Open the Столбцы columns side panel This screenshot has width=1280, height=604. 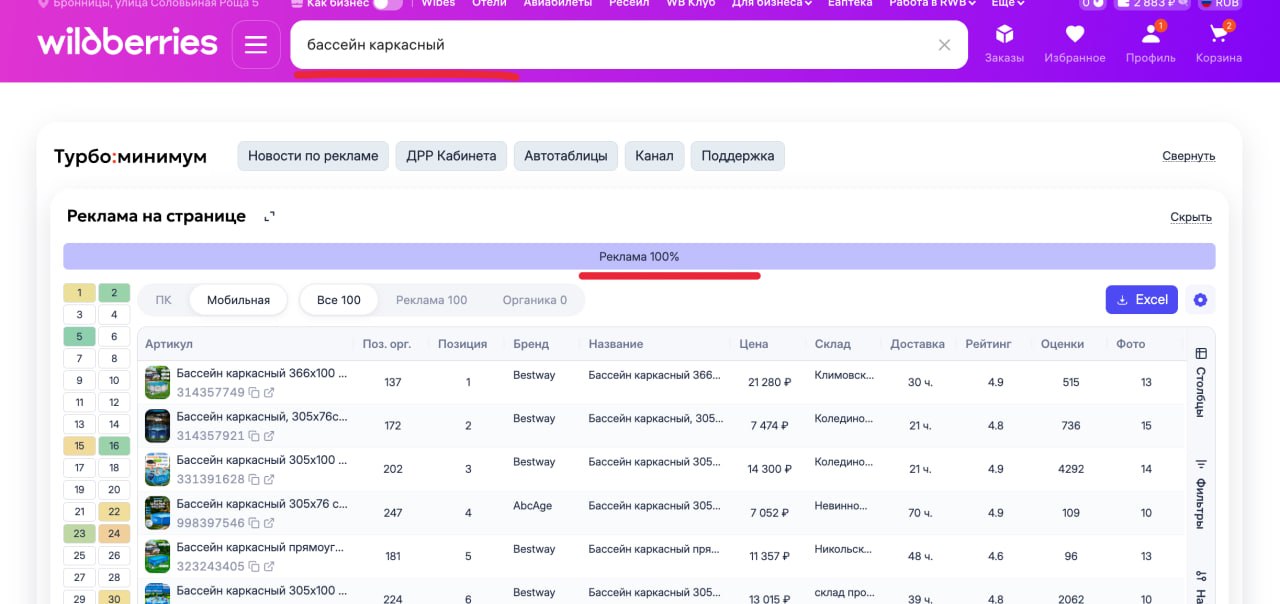(x=1201, y=382)
